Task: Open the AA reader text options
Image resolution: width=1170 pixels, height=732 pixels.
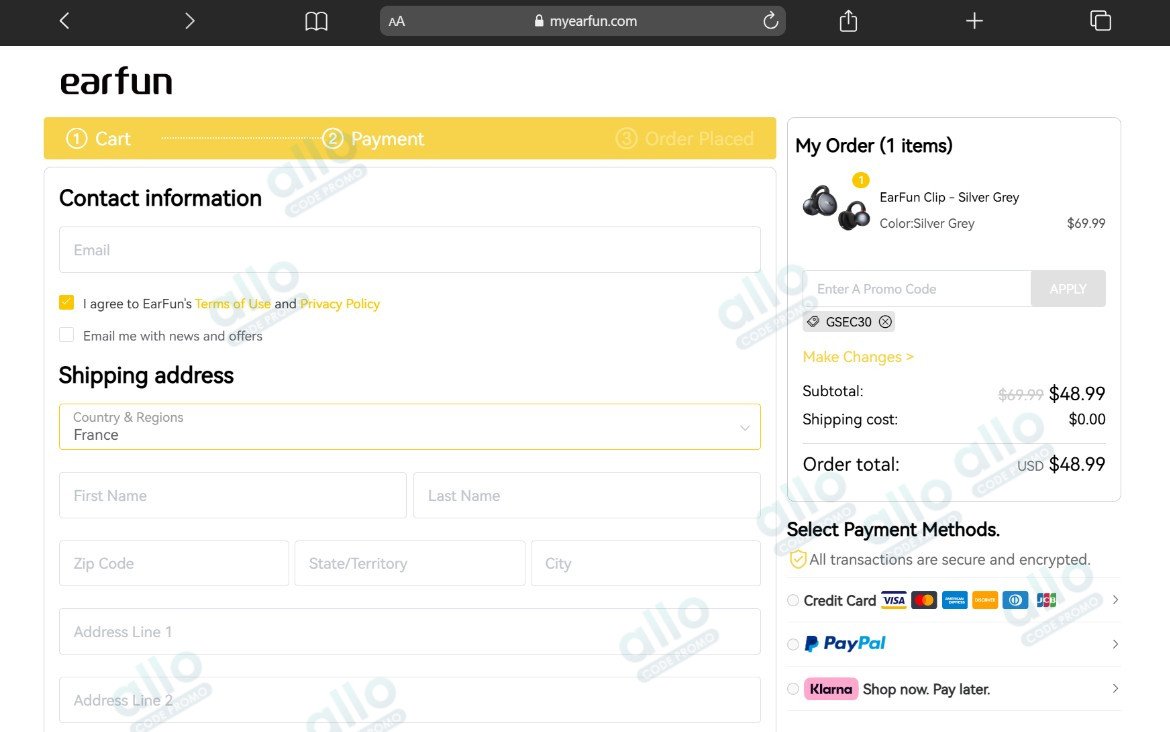Action: tap(397, 22)
